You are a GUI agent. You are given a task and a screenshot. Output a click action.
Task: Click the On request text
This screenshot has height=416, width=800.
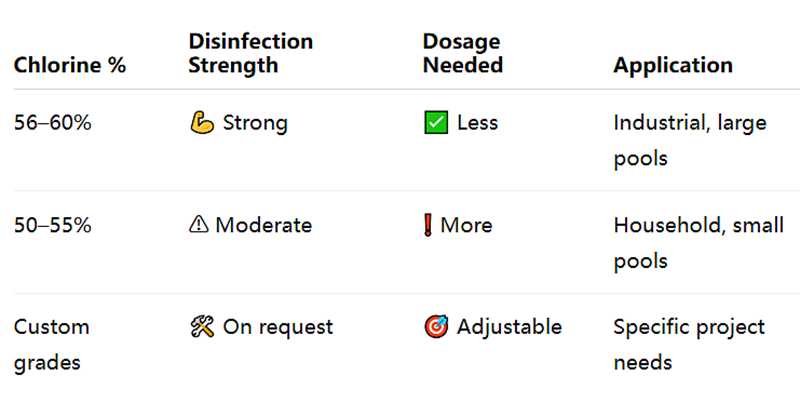278,327
